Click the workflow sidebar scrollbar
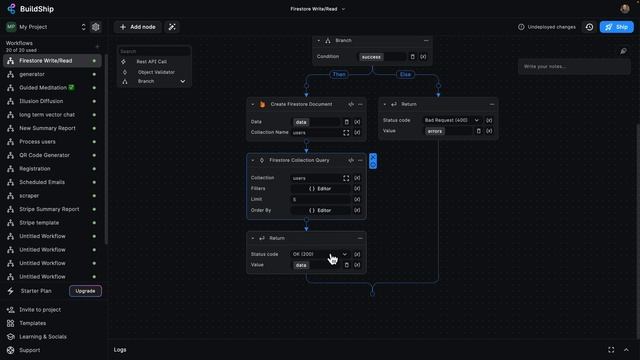640x360 pixels. pos(106,149)
